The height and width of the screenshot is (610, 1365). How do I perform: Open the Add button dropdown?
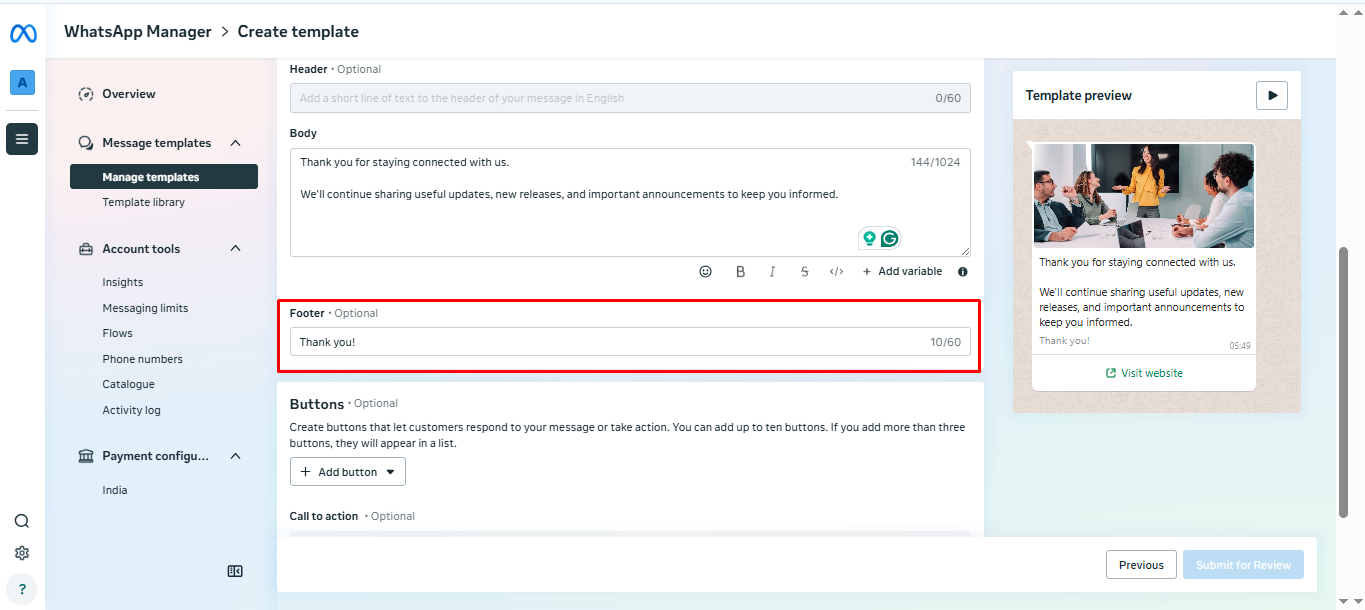point(348,472)
